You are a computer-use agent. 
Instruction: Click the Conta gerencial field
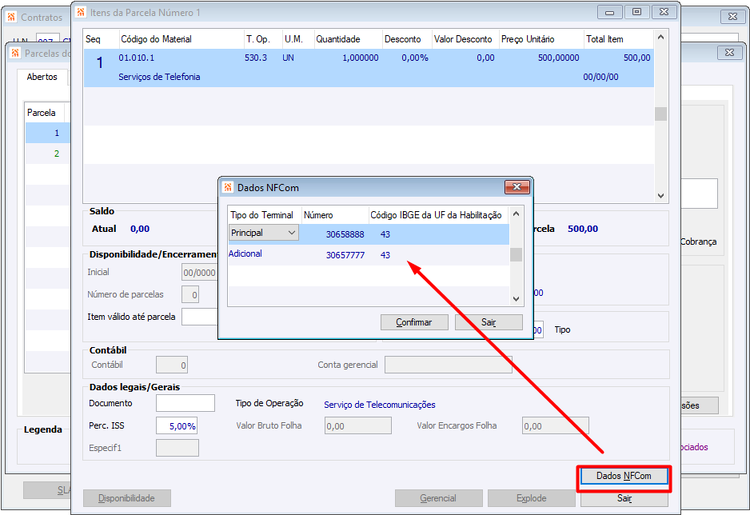click(x=448, y=365)
